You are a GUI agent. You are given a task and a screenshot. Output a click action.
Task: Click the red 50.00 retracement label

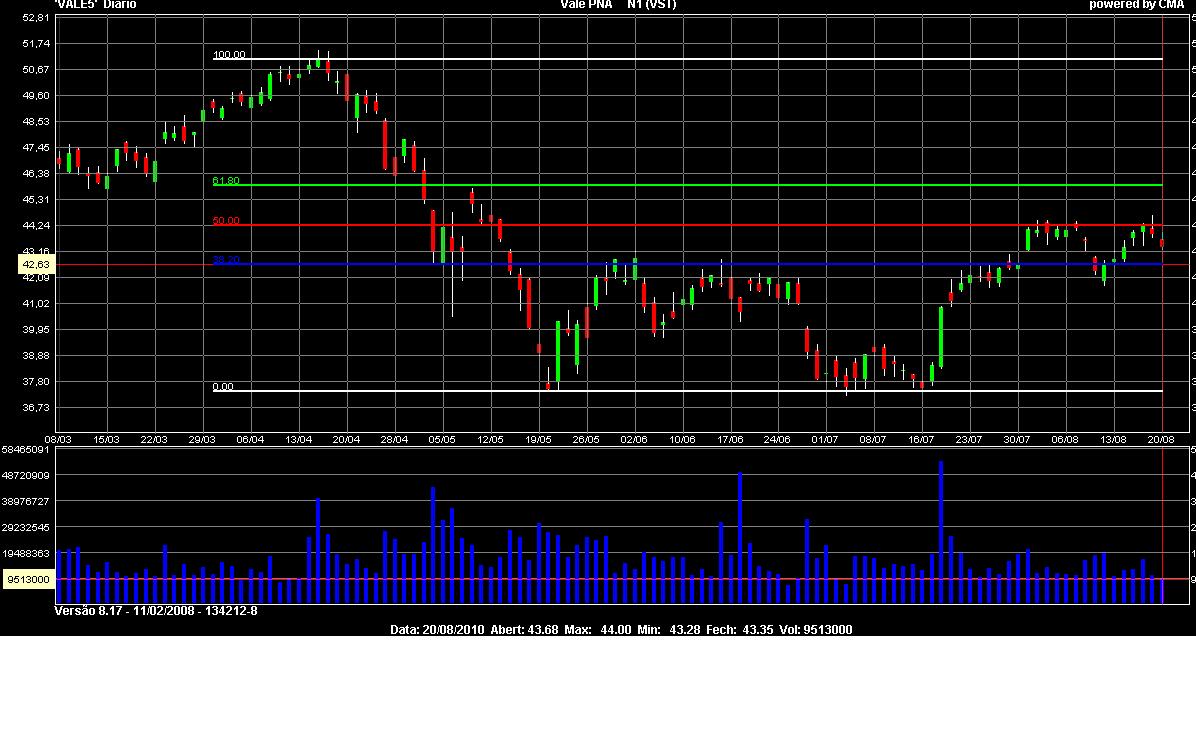(x=226, y=221)
